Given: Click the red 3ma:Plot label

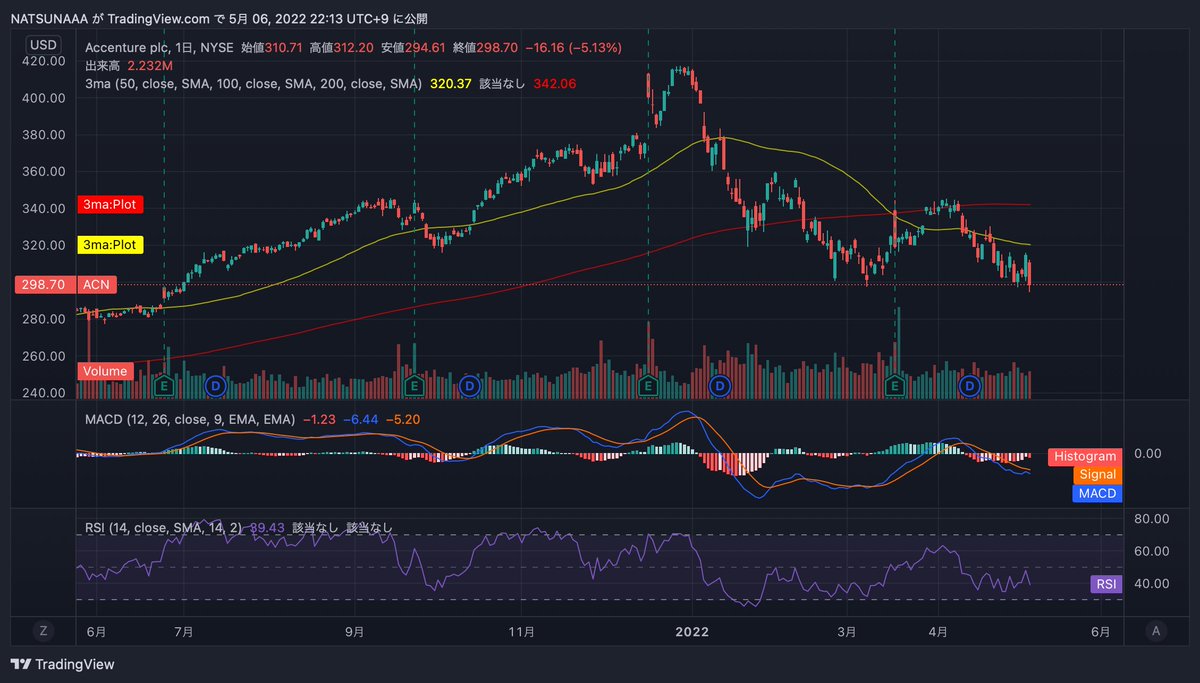Looking at the screenshot, I should pos(110,205).
